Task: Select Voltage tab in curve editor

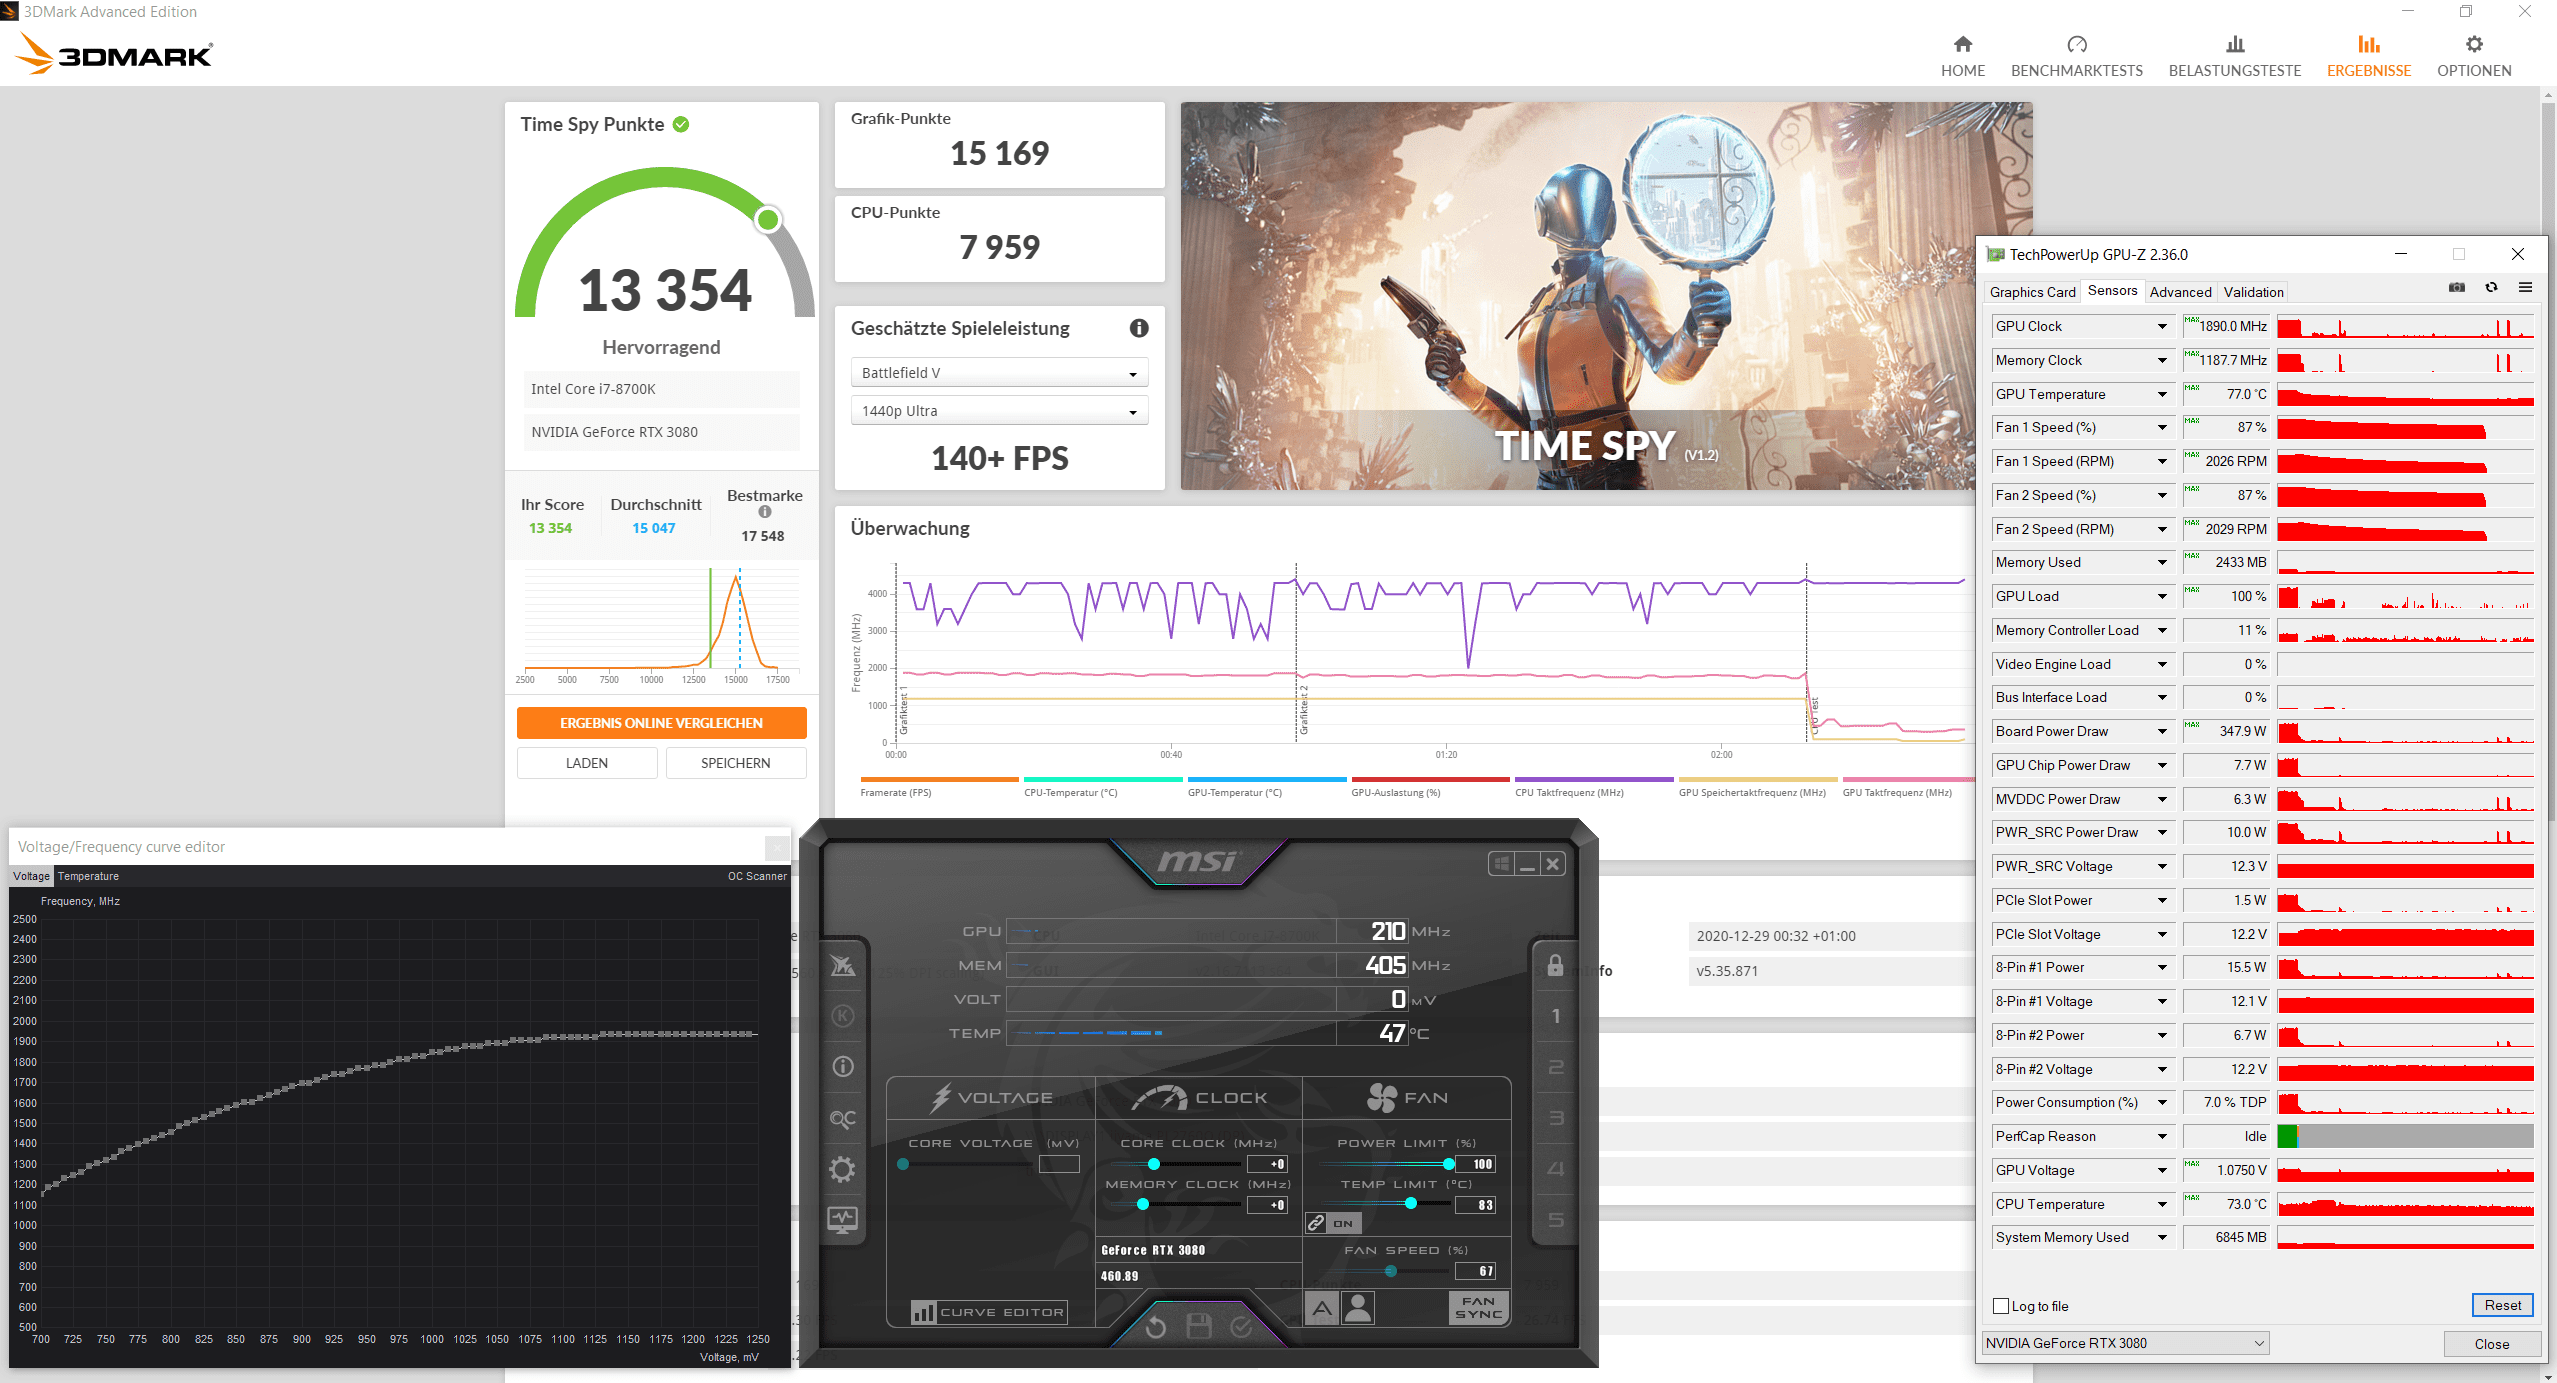Action: tap(31, 876)
